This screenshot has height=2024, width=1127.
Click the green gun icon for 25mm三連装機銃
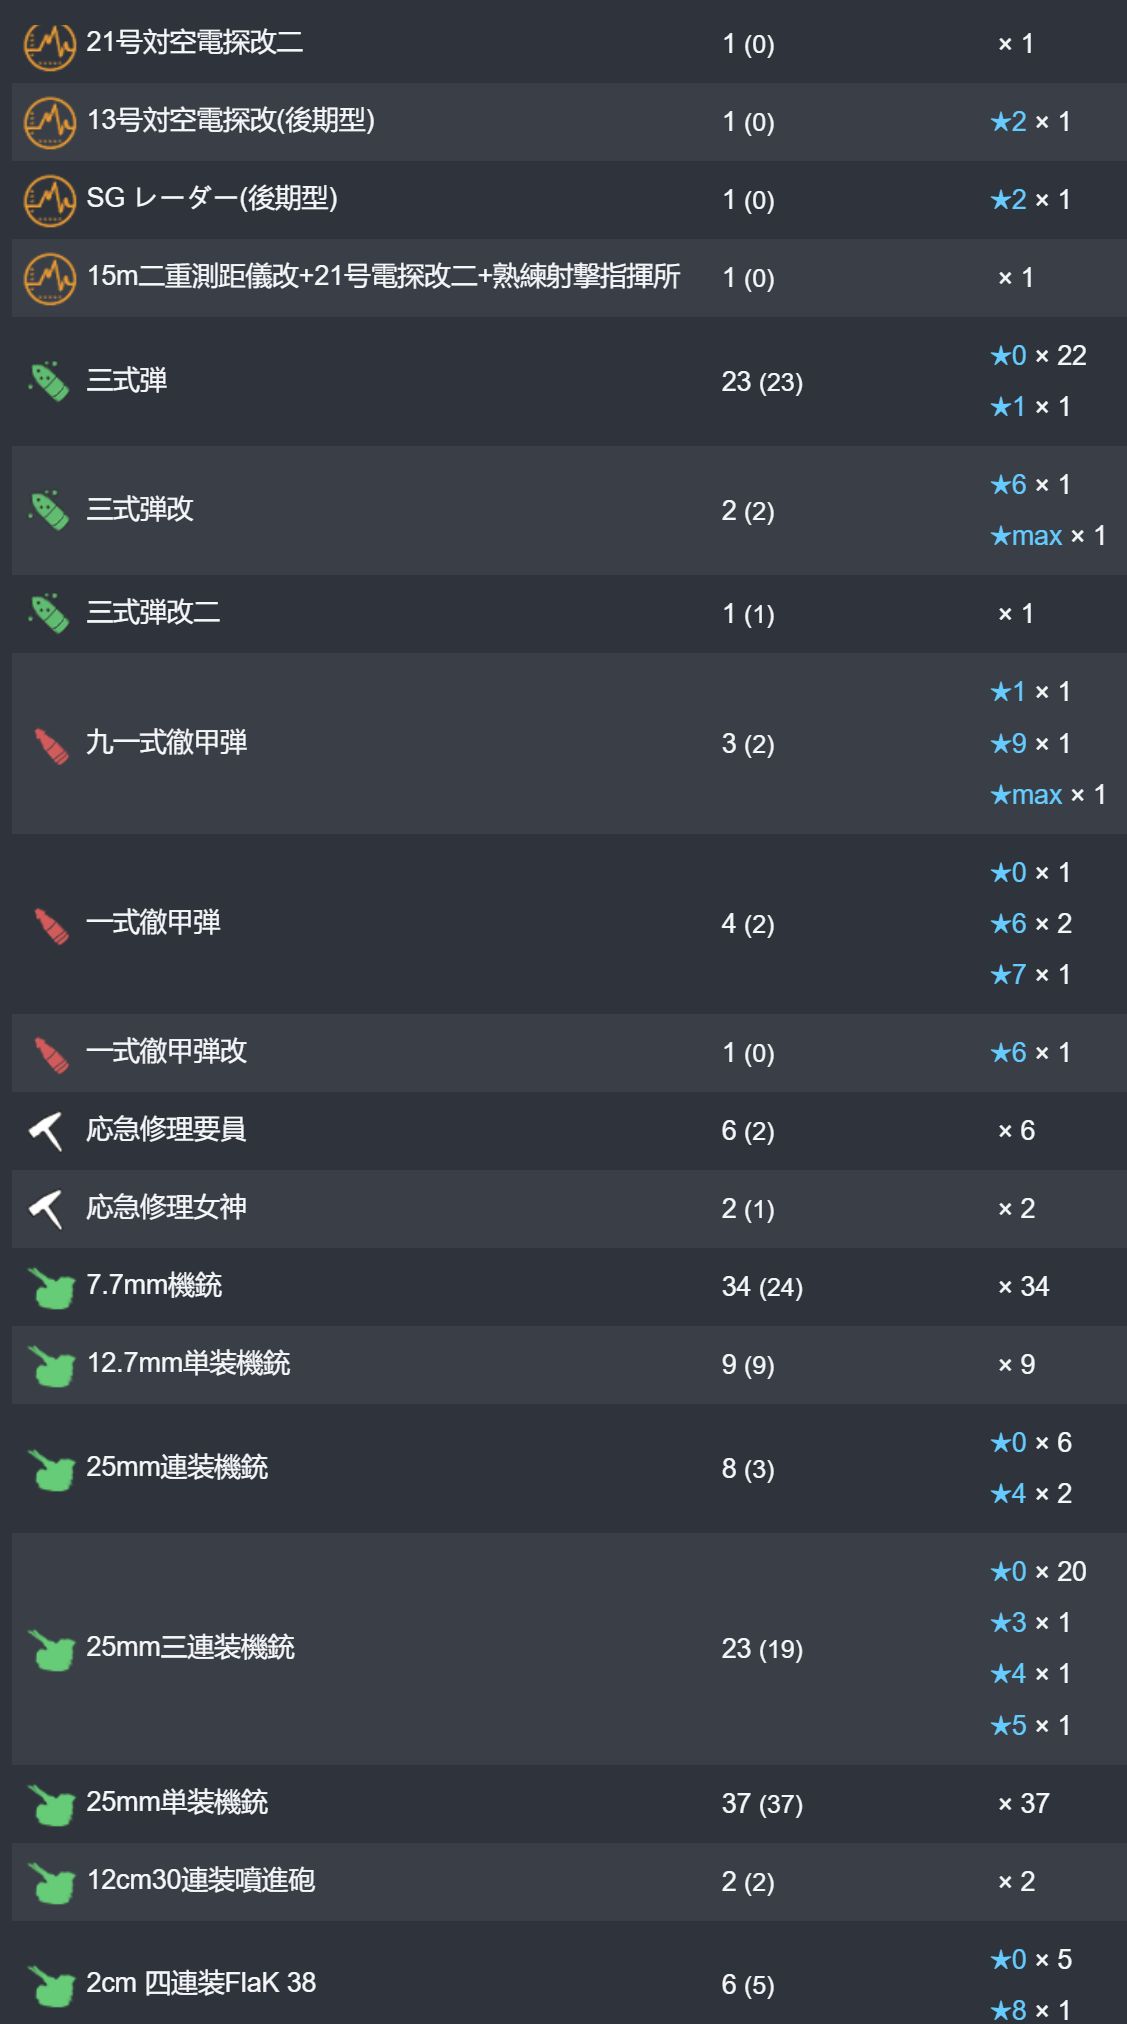click(x=51, y=1649)
